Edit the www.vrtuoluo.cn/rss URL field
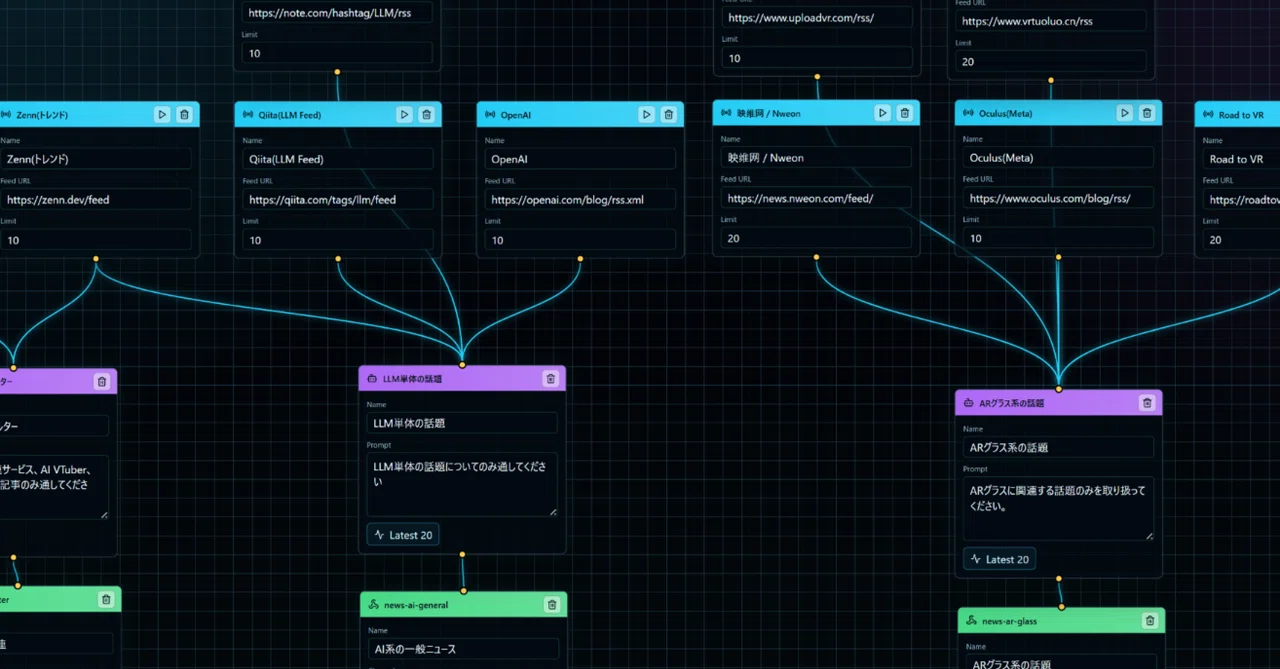Screen dimensions: 1280x669 pos(1051,21)
